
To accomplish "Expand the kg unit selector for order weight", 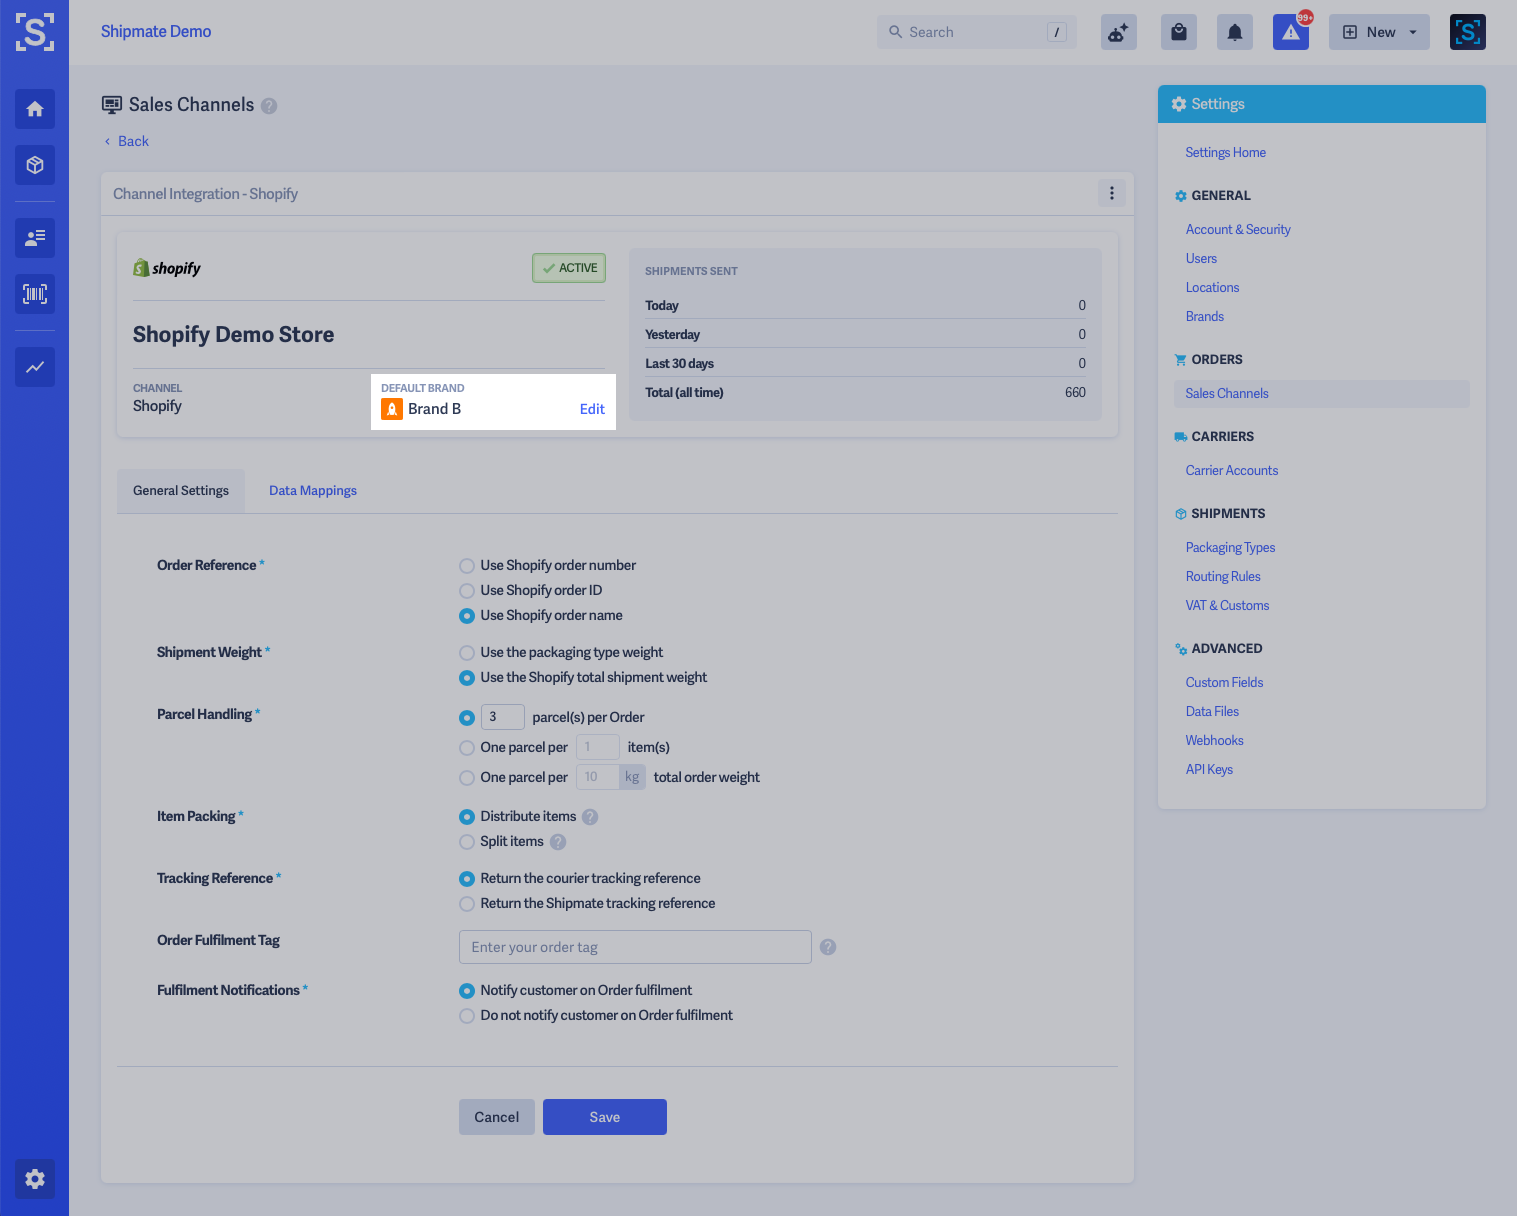I will 632,776.
